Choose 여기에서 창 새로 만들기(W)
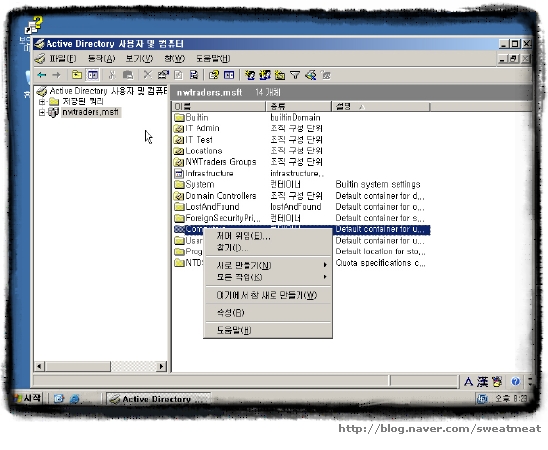Image resolution: width=548 pixels, height=450 pixels. pyautogui.click(x=267, y=295)
